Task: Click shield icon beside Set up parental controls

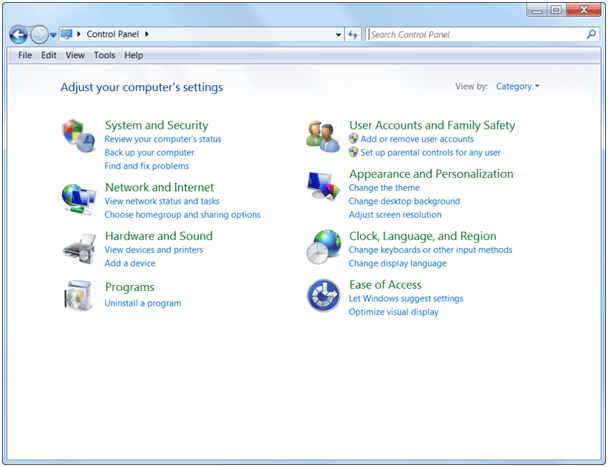Action: coord(353,152)
